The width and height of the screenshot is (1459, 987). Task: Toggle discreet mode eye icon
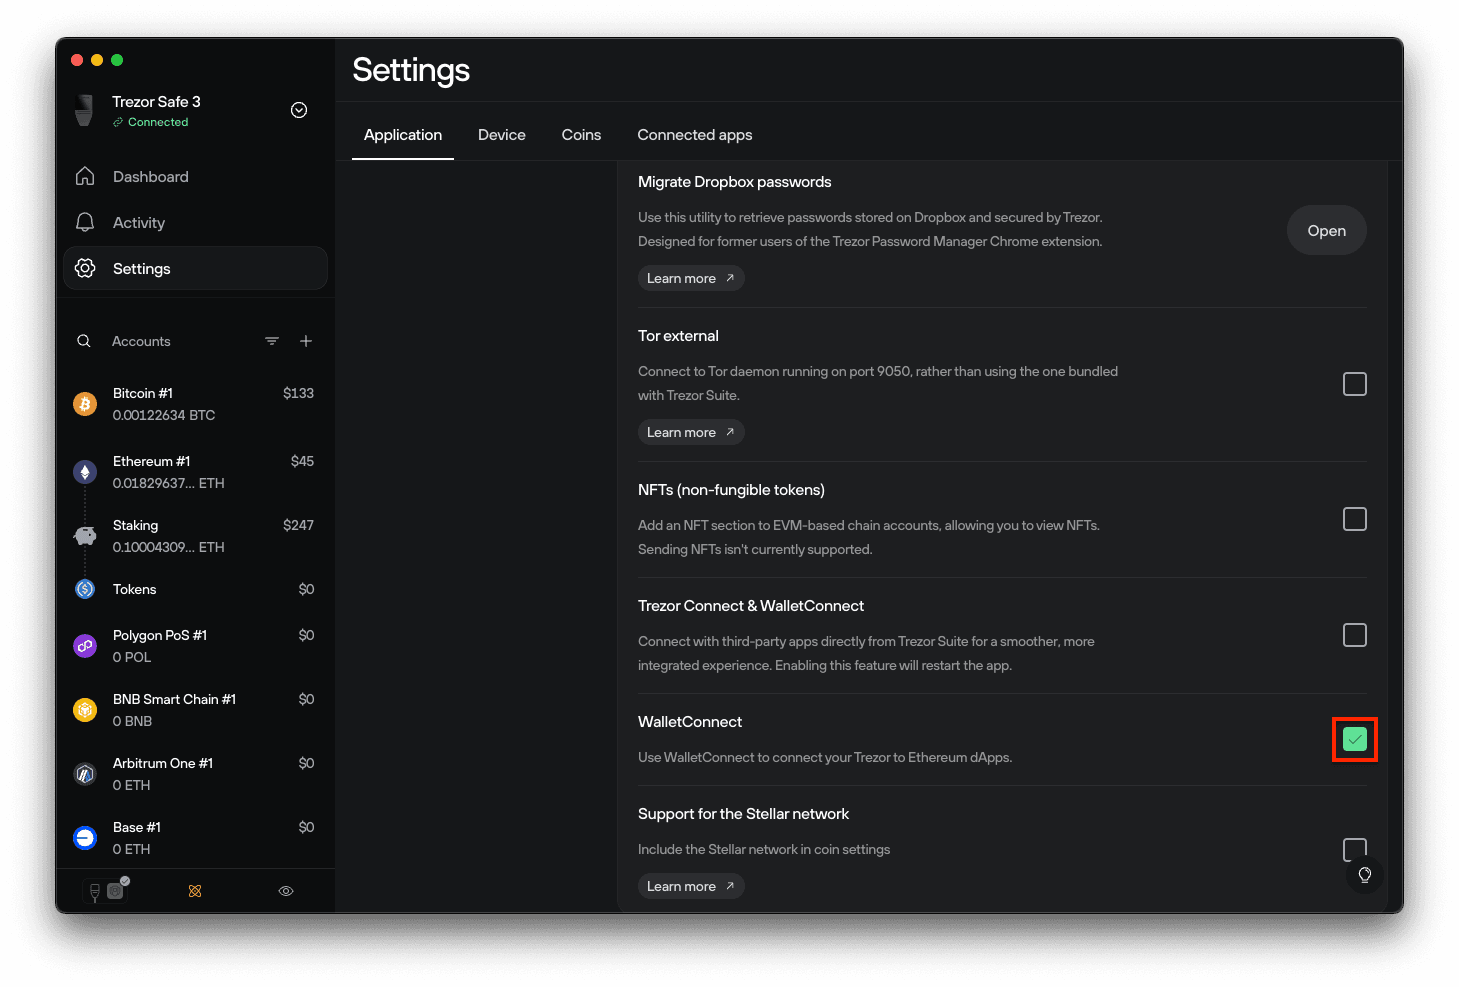286,891
